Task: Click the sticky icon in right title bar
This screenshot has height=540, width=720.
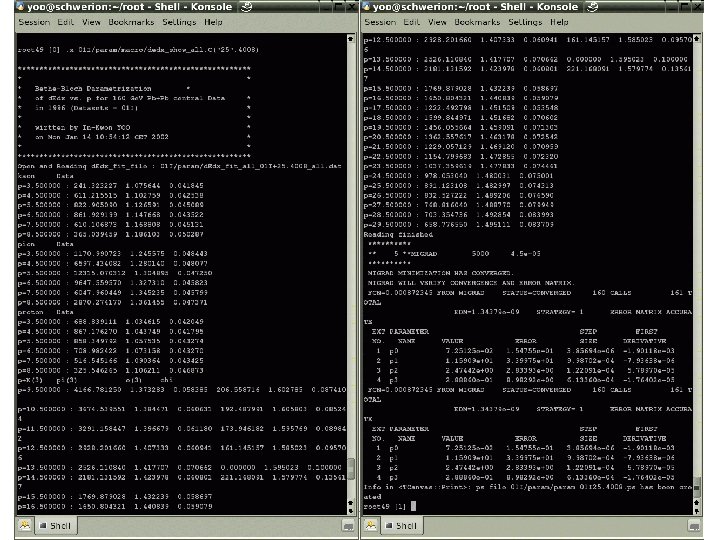Action: [x=592, y=6]
